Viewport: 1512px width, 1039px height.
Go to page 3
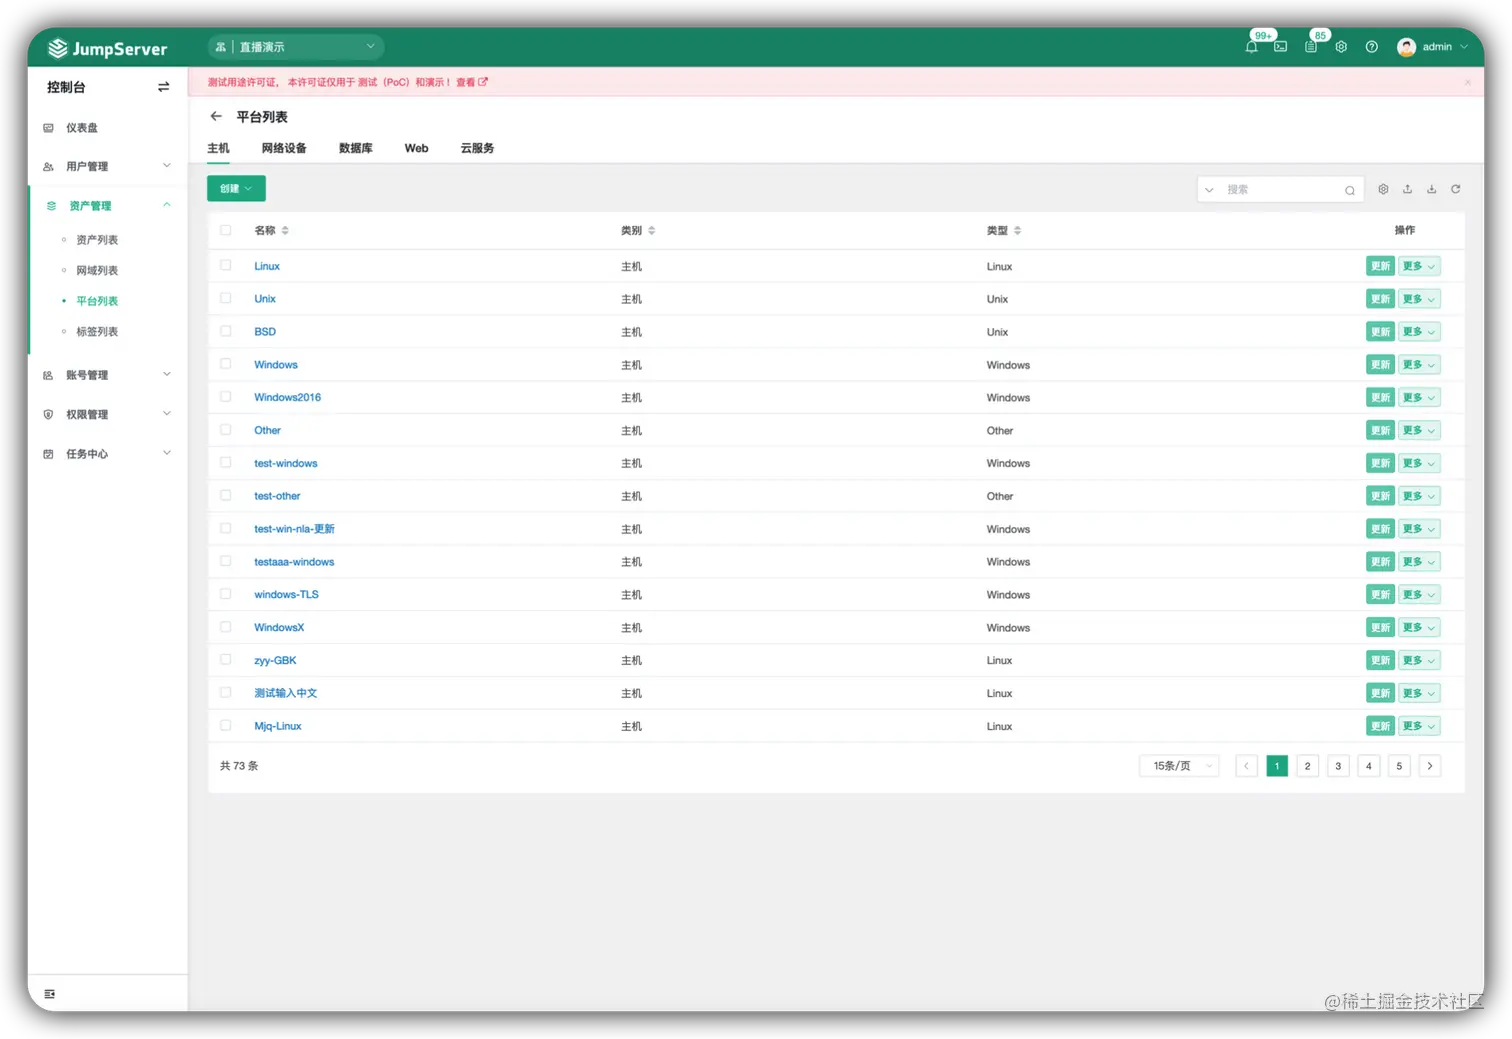point(1338,766)
